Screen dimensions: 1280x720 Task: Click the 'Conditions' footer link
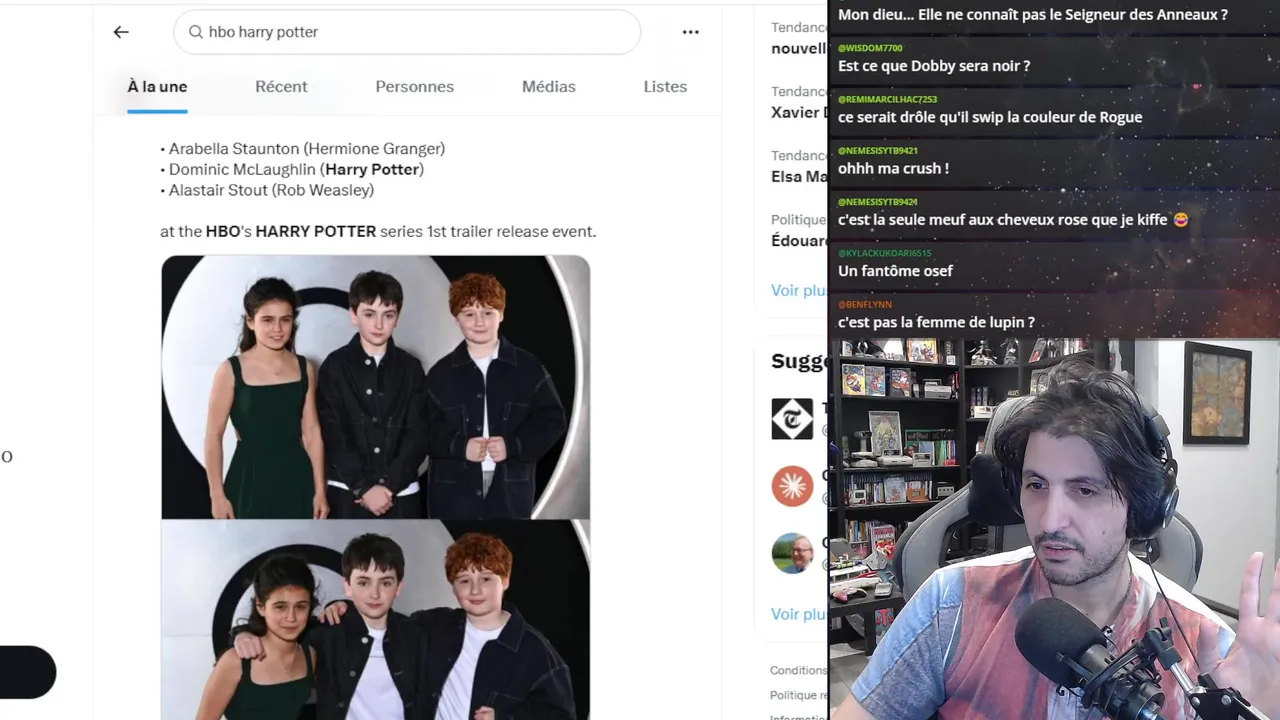pos(798,670)
